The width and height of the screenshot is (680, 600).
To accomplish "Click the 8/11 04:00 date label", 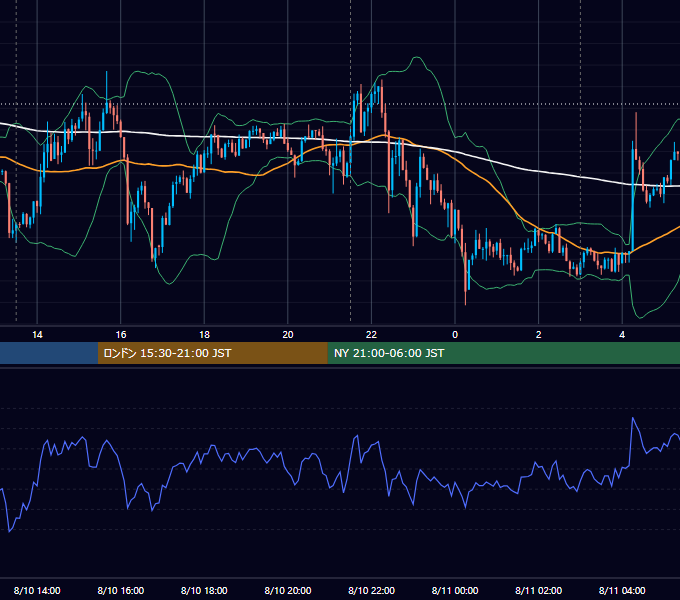I will click(x=622, y=590).
